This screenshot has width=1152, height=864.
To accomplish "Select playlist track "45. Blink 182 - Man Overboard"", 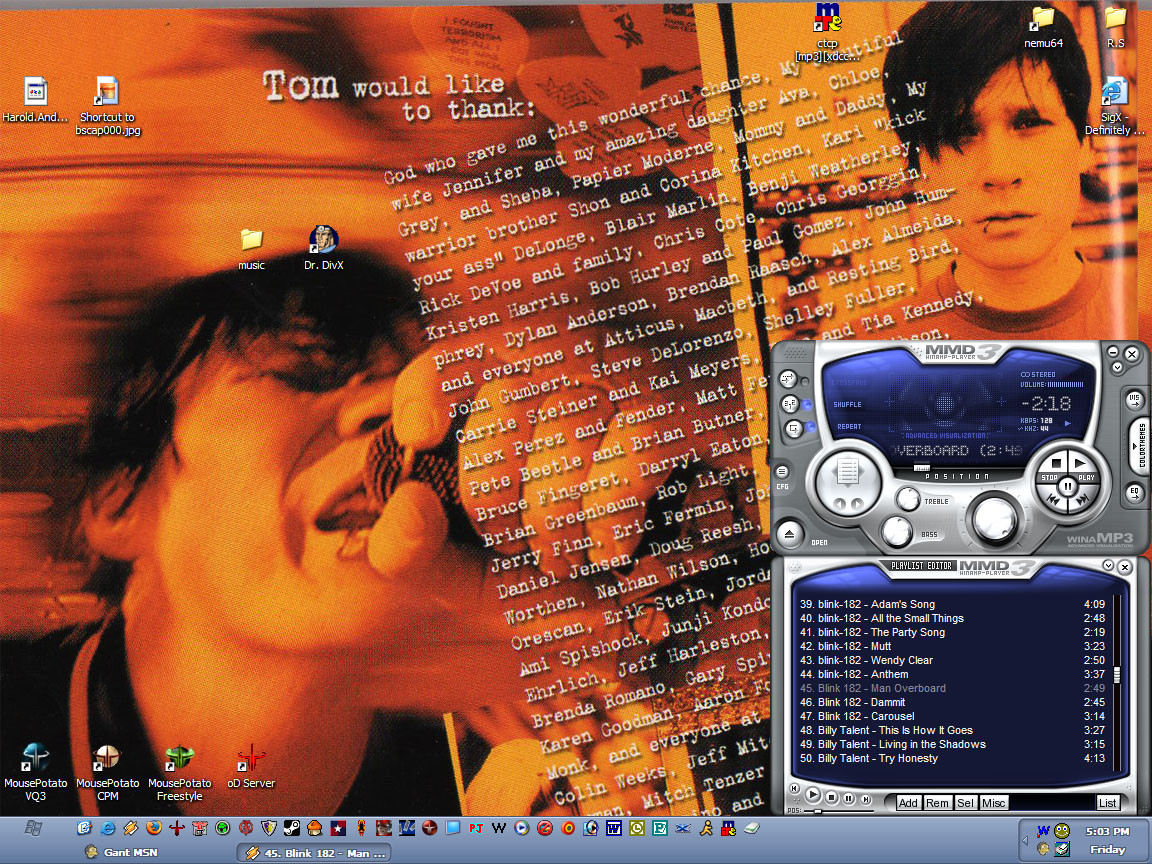I will pos(952,688).
